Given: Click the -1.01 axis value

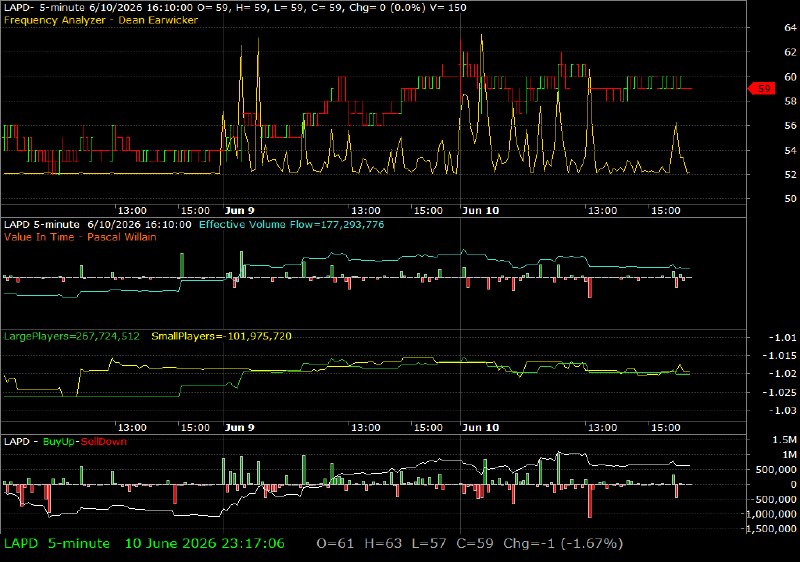Looking at the screenshot, I should tap(782, 337).
